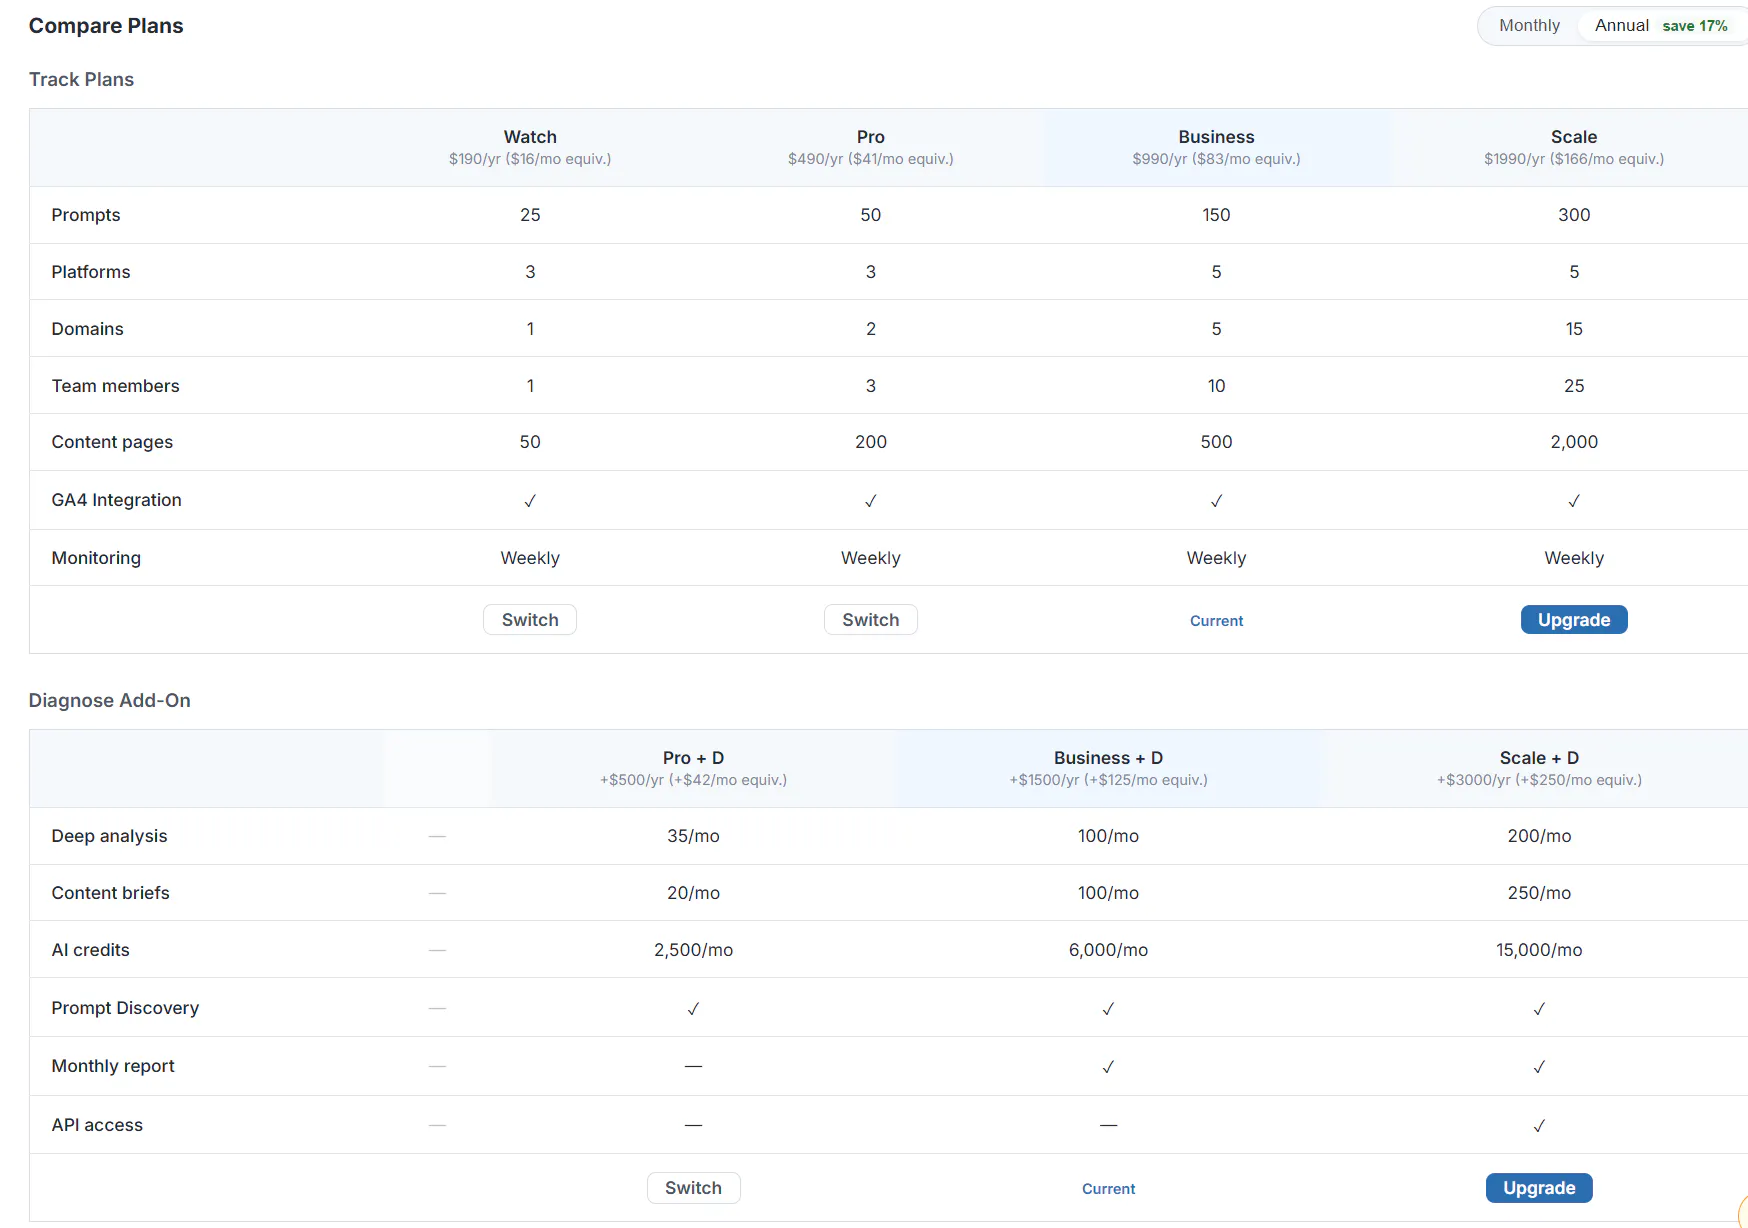Click the 35/mo Deep analysis value

pyautogui.click(x=693, y=836)
